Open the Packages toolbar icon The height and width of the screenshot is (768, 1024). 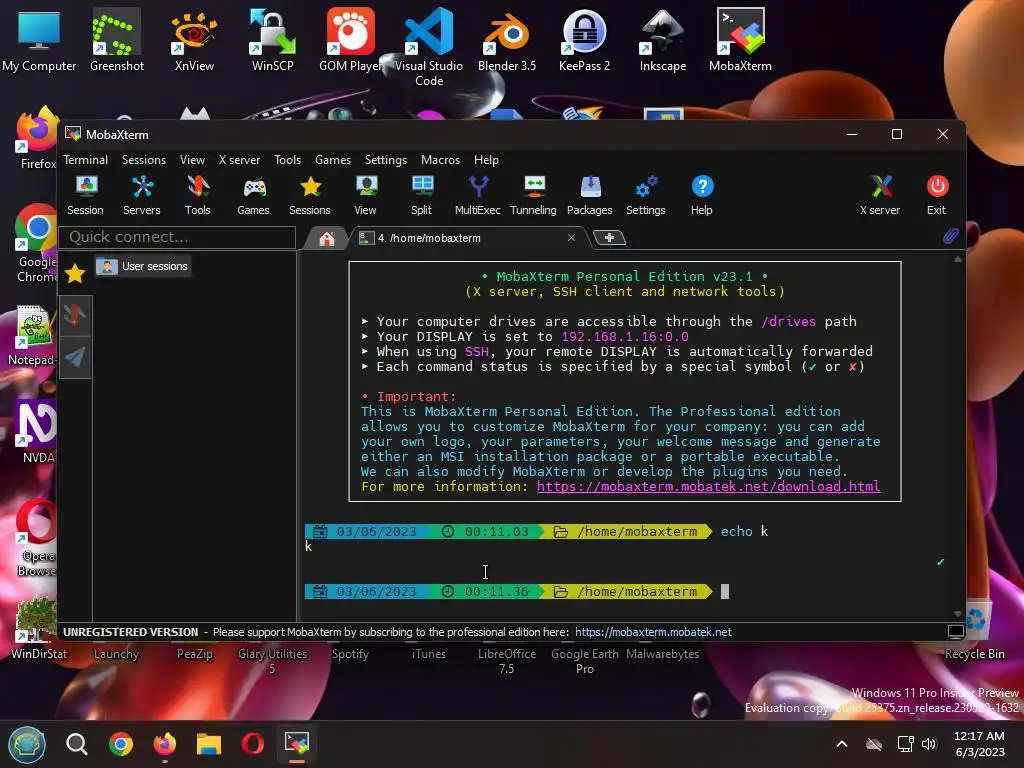click(x=590, y=195)
